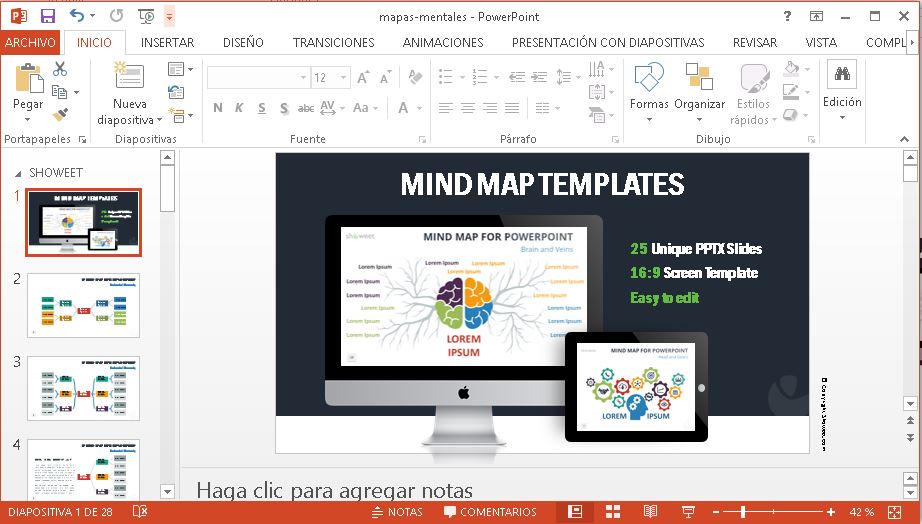This screenshot has height=524, width=922.
Task: Open slide layout dropdown
Action: [x=180, y=69]
